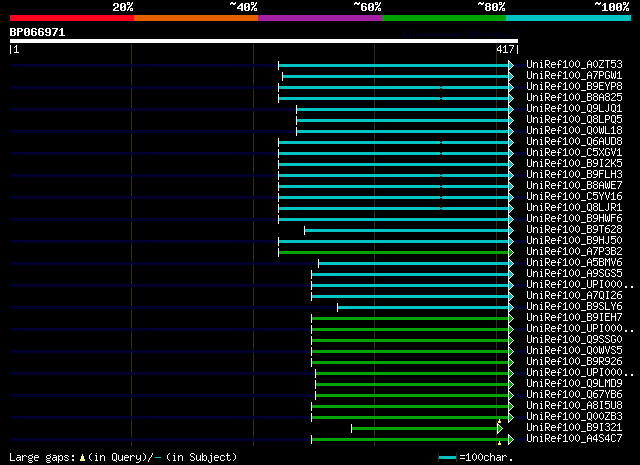
Task: Click the yellow query-gap icon in the legend
Action: pos(82,458)
